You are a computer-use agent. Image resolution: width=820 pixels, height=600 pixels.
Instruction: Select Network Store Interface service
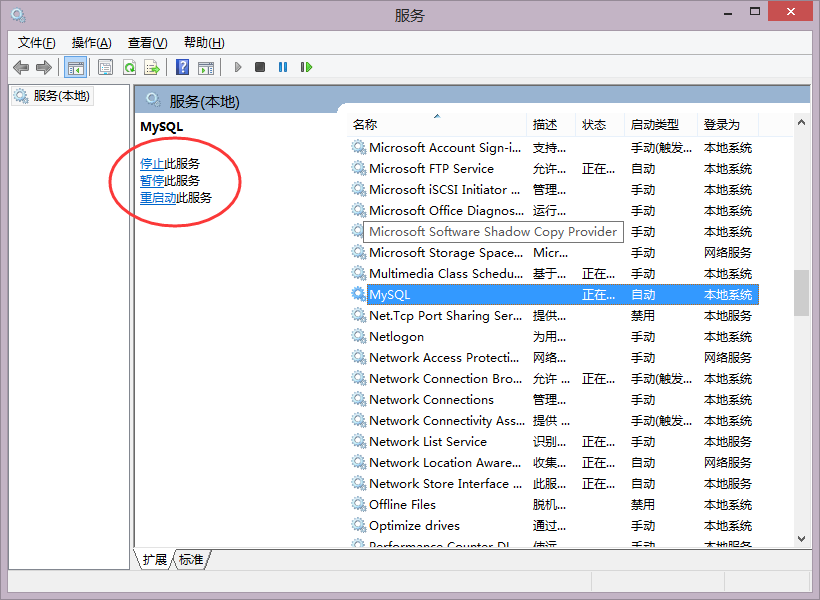coord(553,484)
